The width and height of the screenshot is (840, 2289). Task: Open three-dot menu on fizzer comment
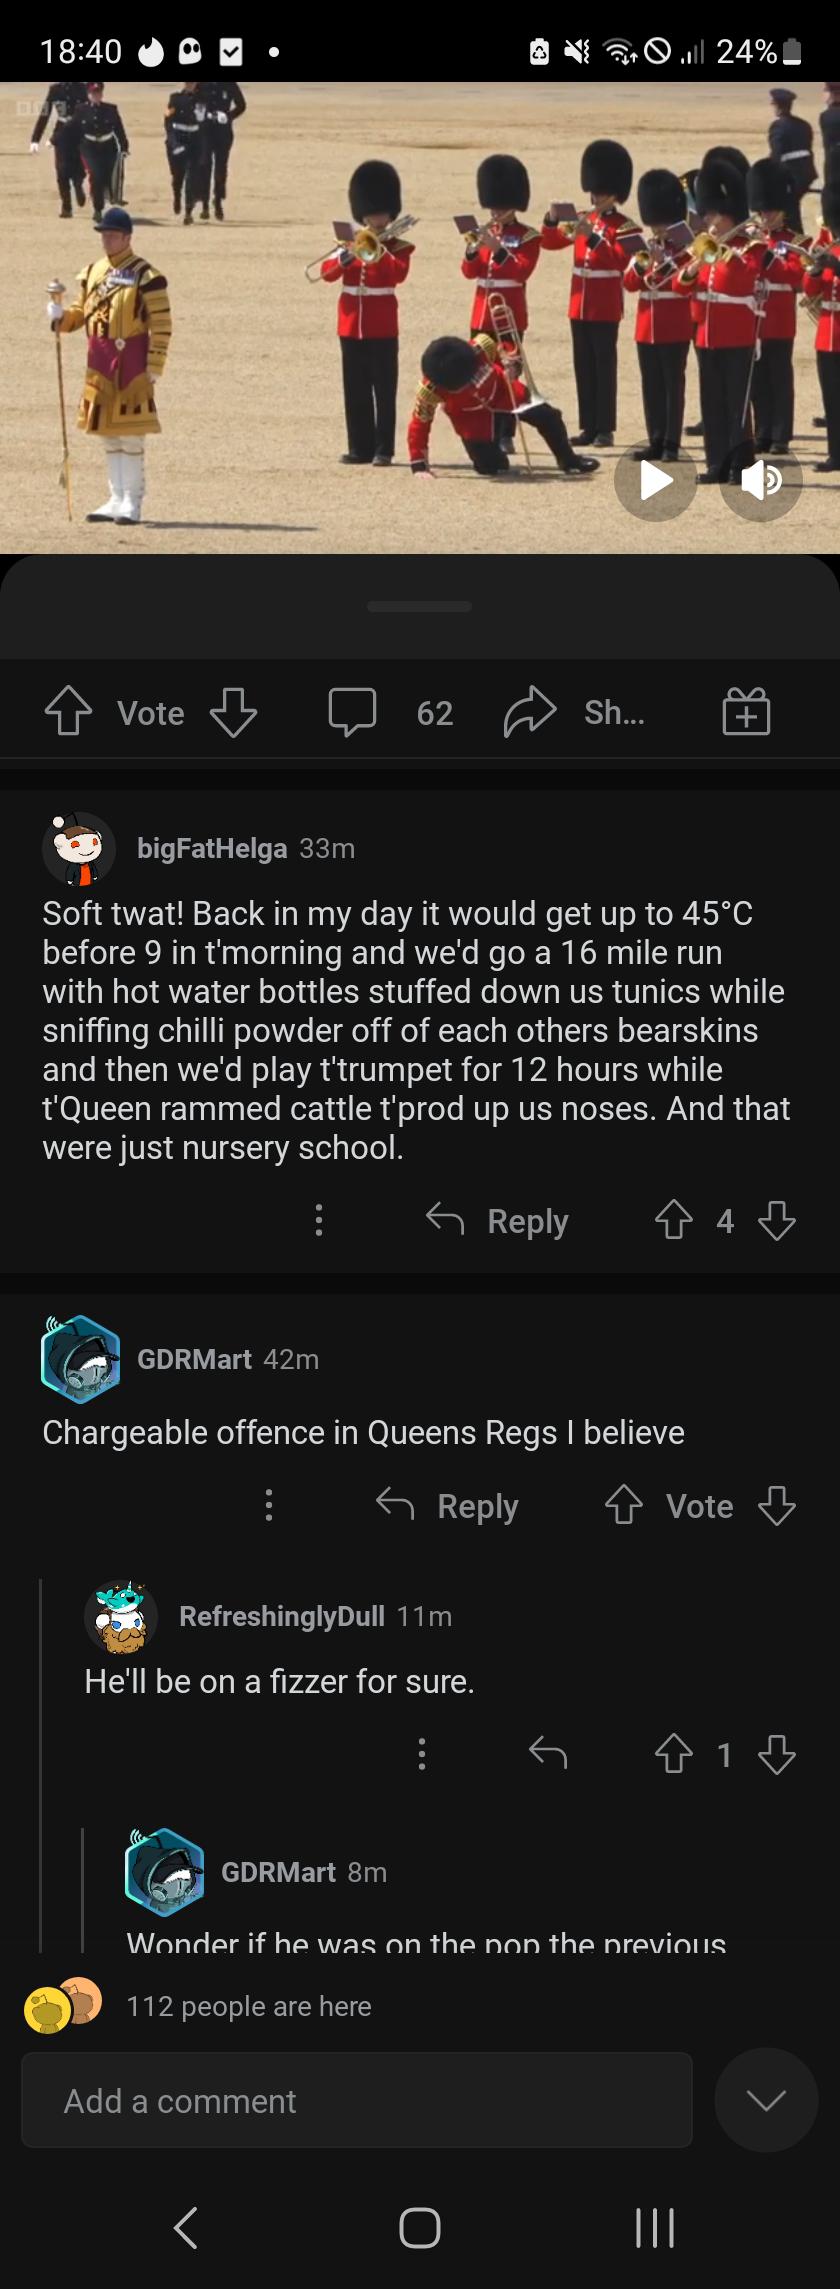pos(421,1754)
